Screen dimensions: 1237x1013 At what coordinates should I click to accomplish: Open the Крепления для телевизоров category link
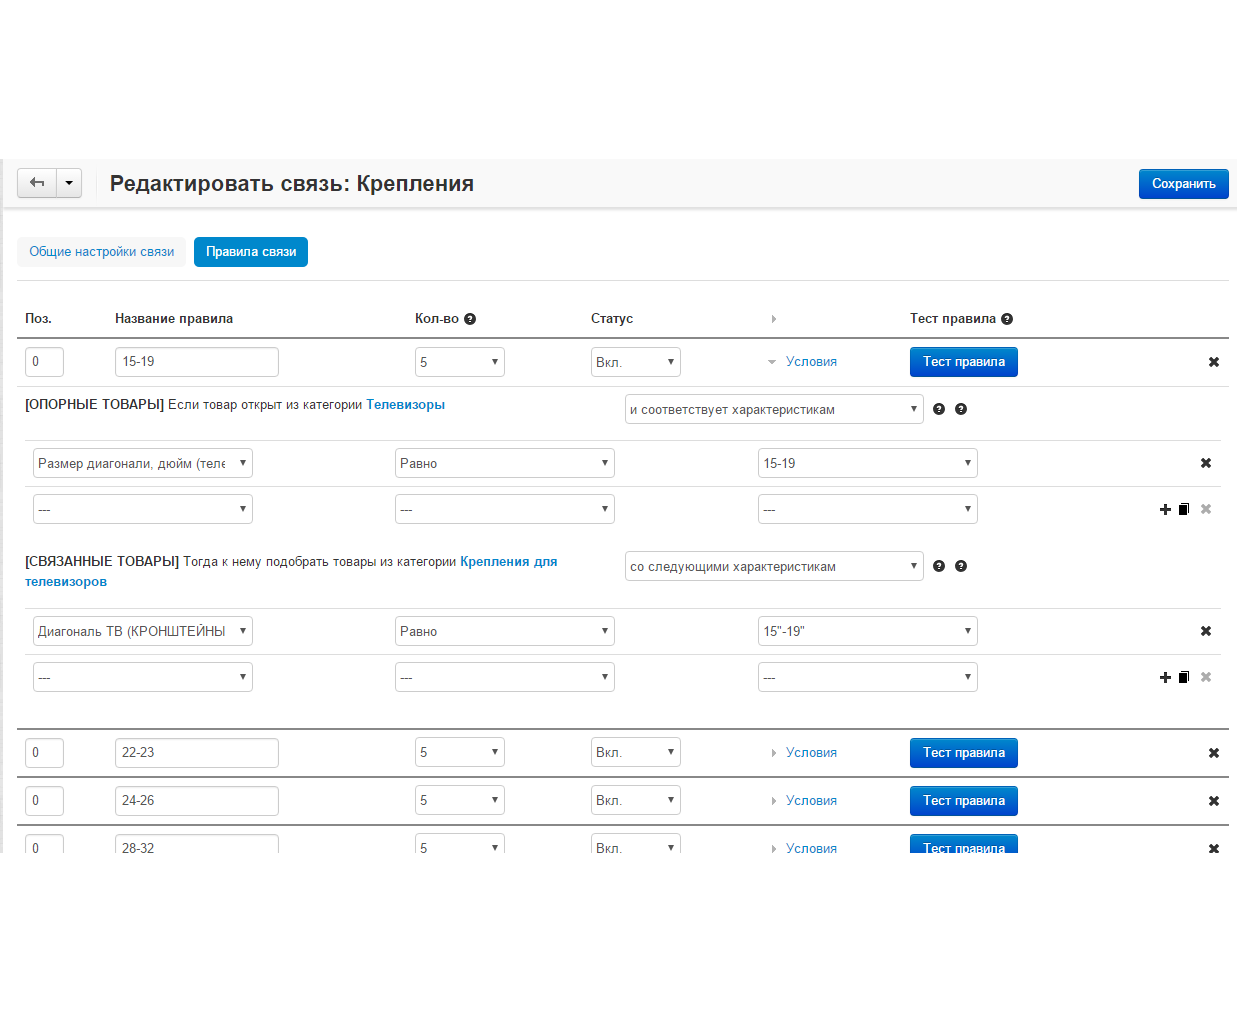[x=508, y=562]
